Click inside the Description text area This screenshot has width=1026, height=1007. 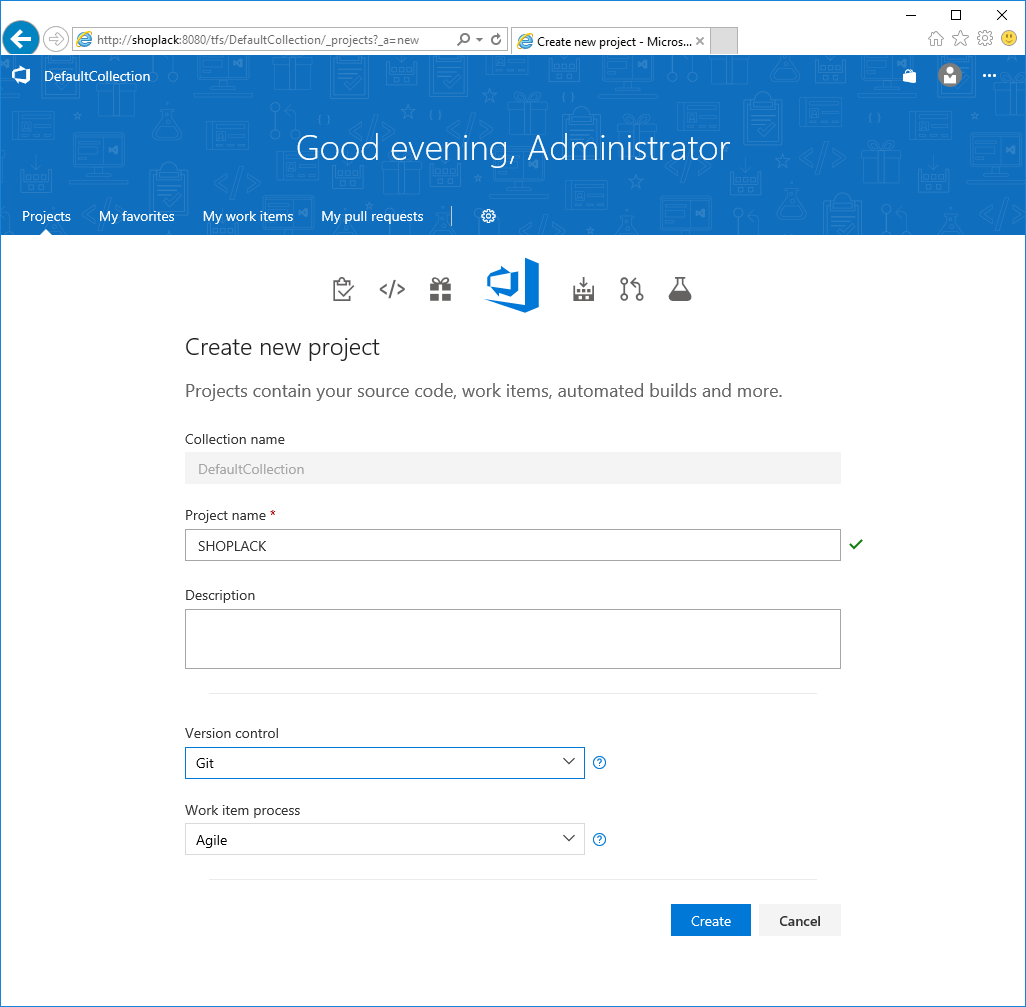[512, 639]
